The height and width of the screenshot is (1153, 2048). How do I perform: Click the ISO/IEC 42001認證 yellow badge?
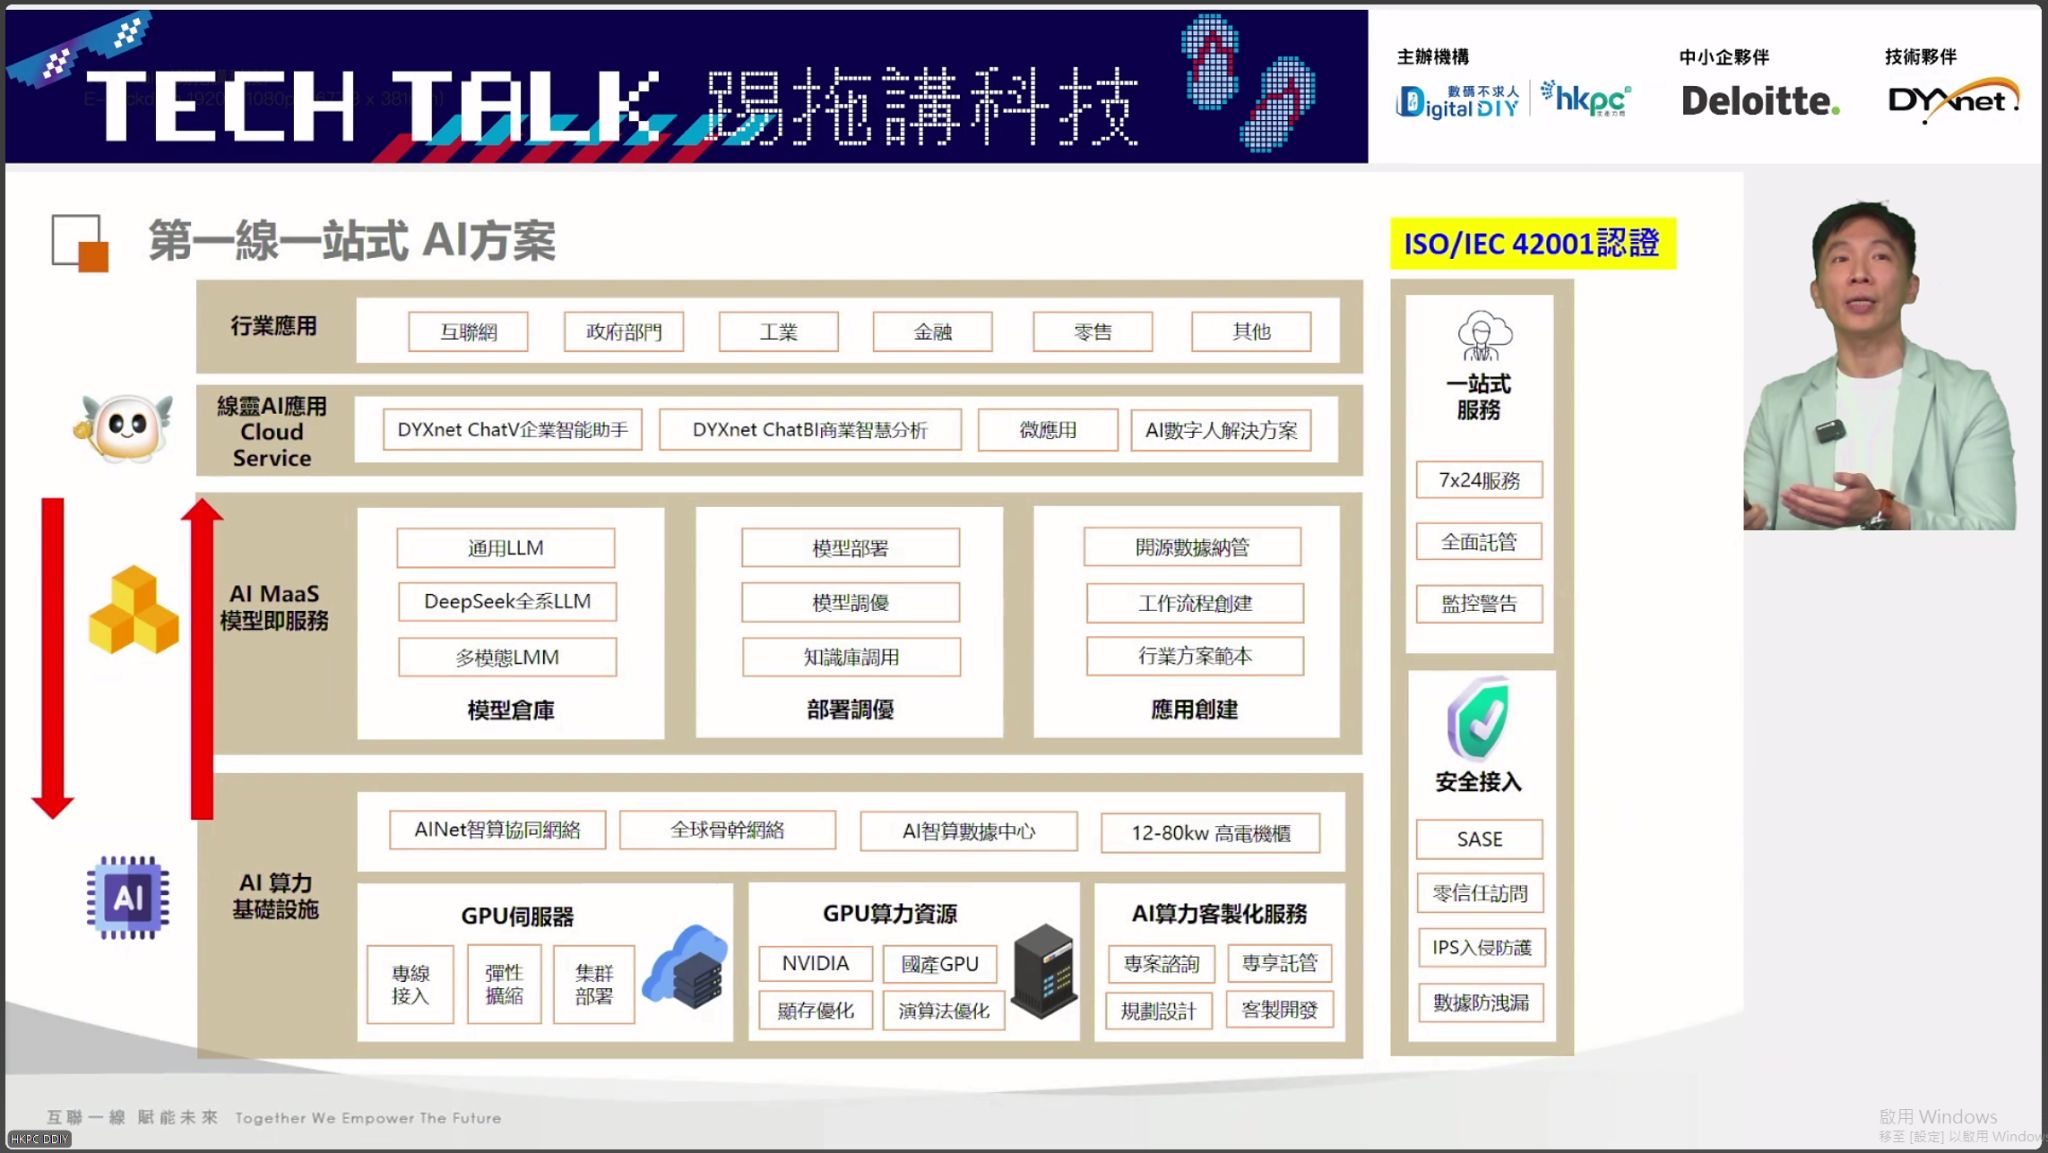point(1533,243)
